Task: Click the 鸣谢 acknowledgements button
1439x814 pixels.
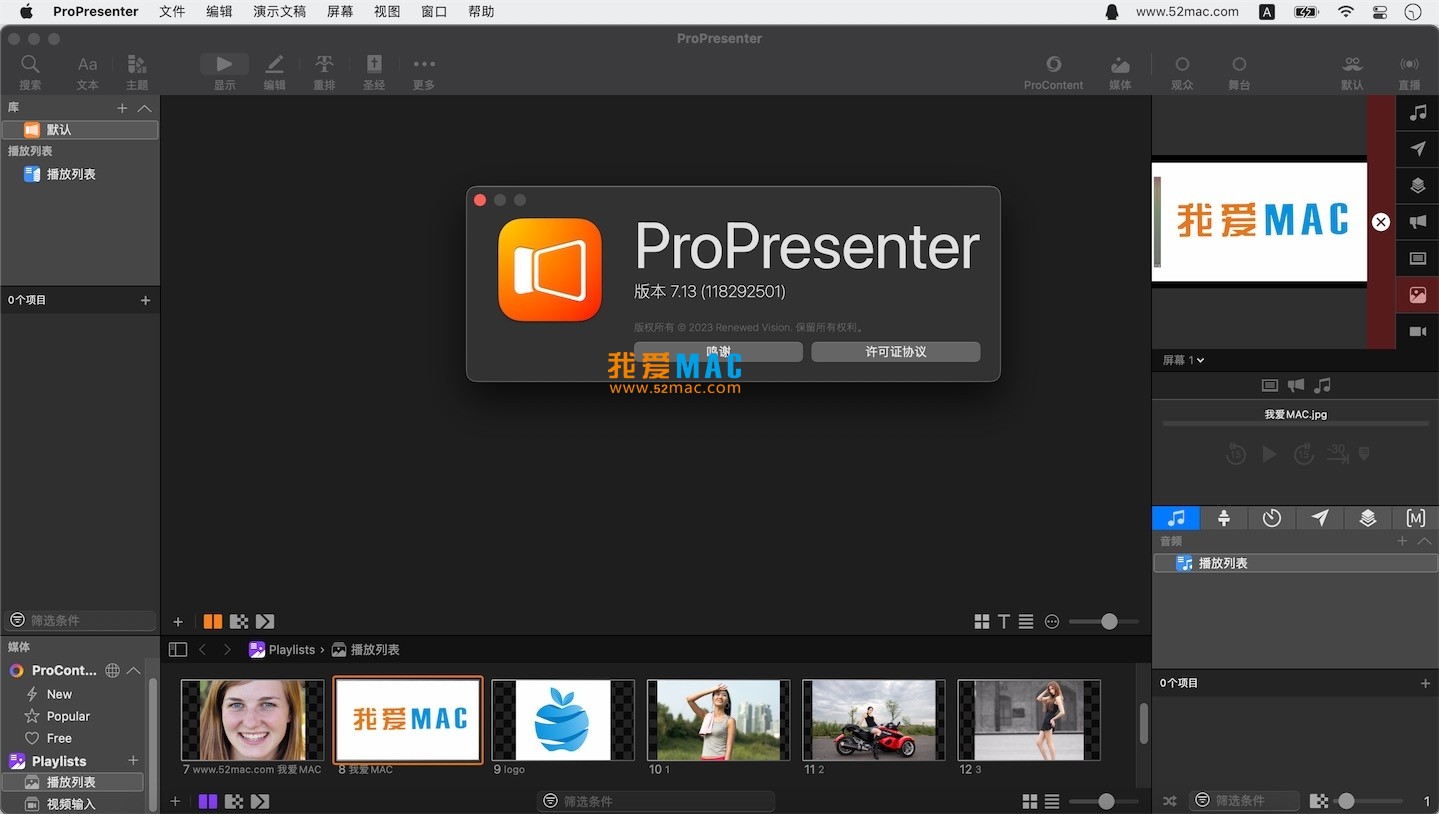Action: click(x=718, y=352)
